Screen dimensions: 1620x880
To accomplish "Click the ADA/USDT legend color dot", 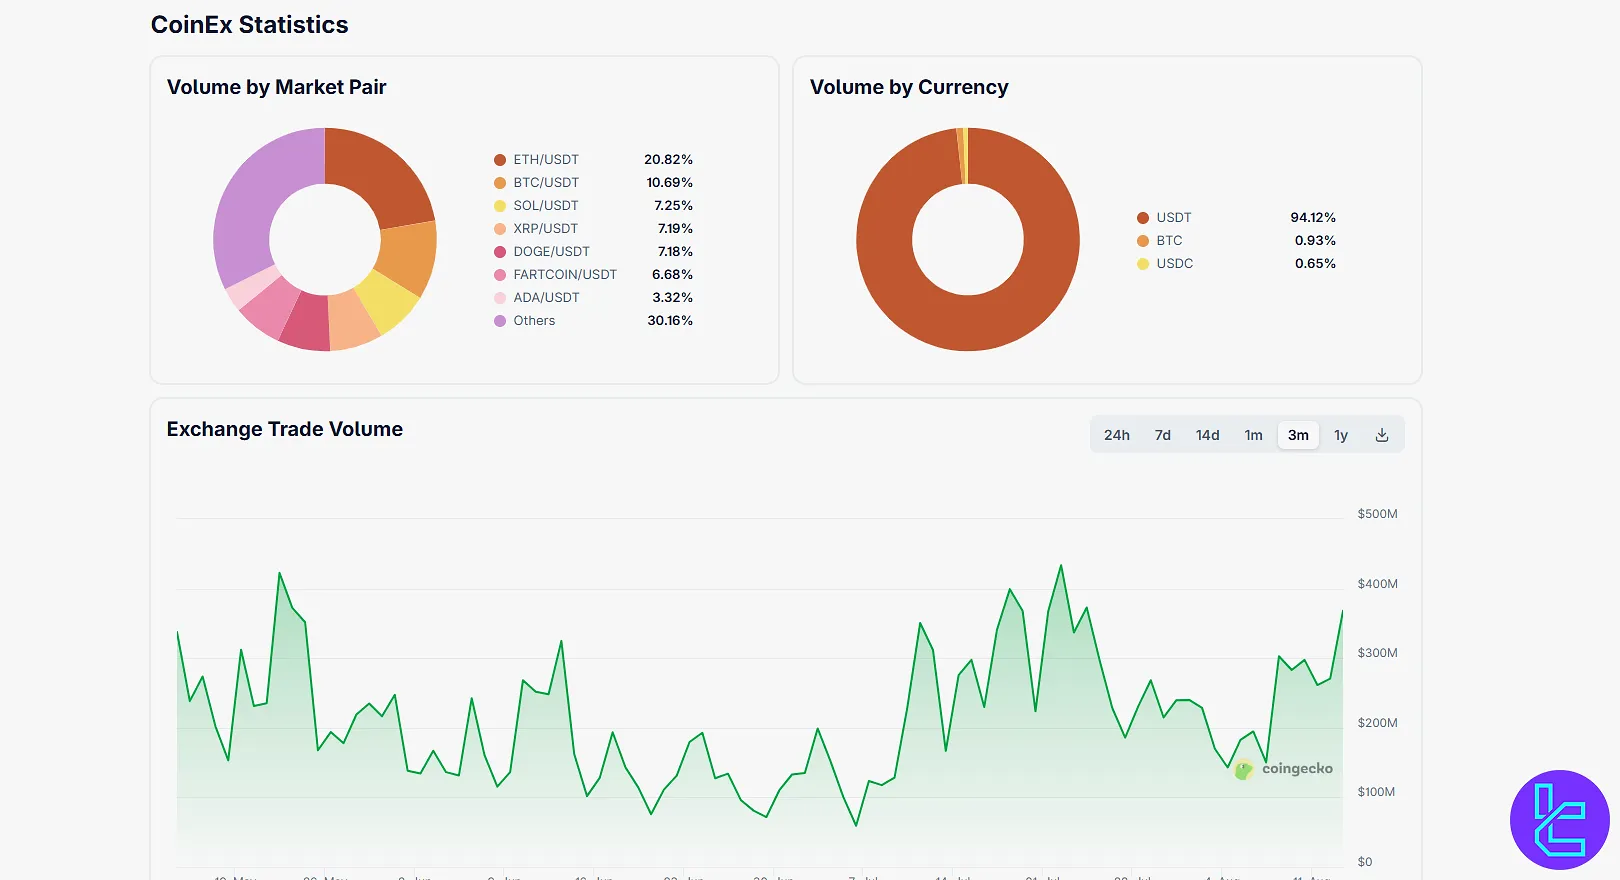I will tap(500, 298).
